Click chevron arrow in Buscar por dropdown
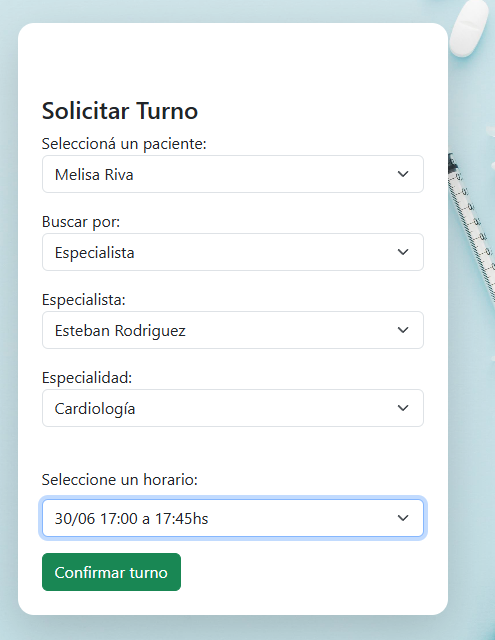 tap(403, 252)
